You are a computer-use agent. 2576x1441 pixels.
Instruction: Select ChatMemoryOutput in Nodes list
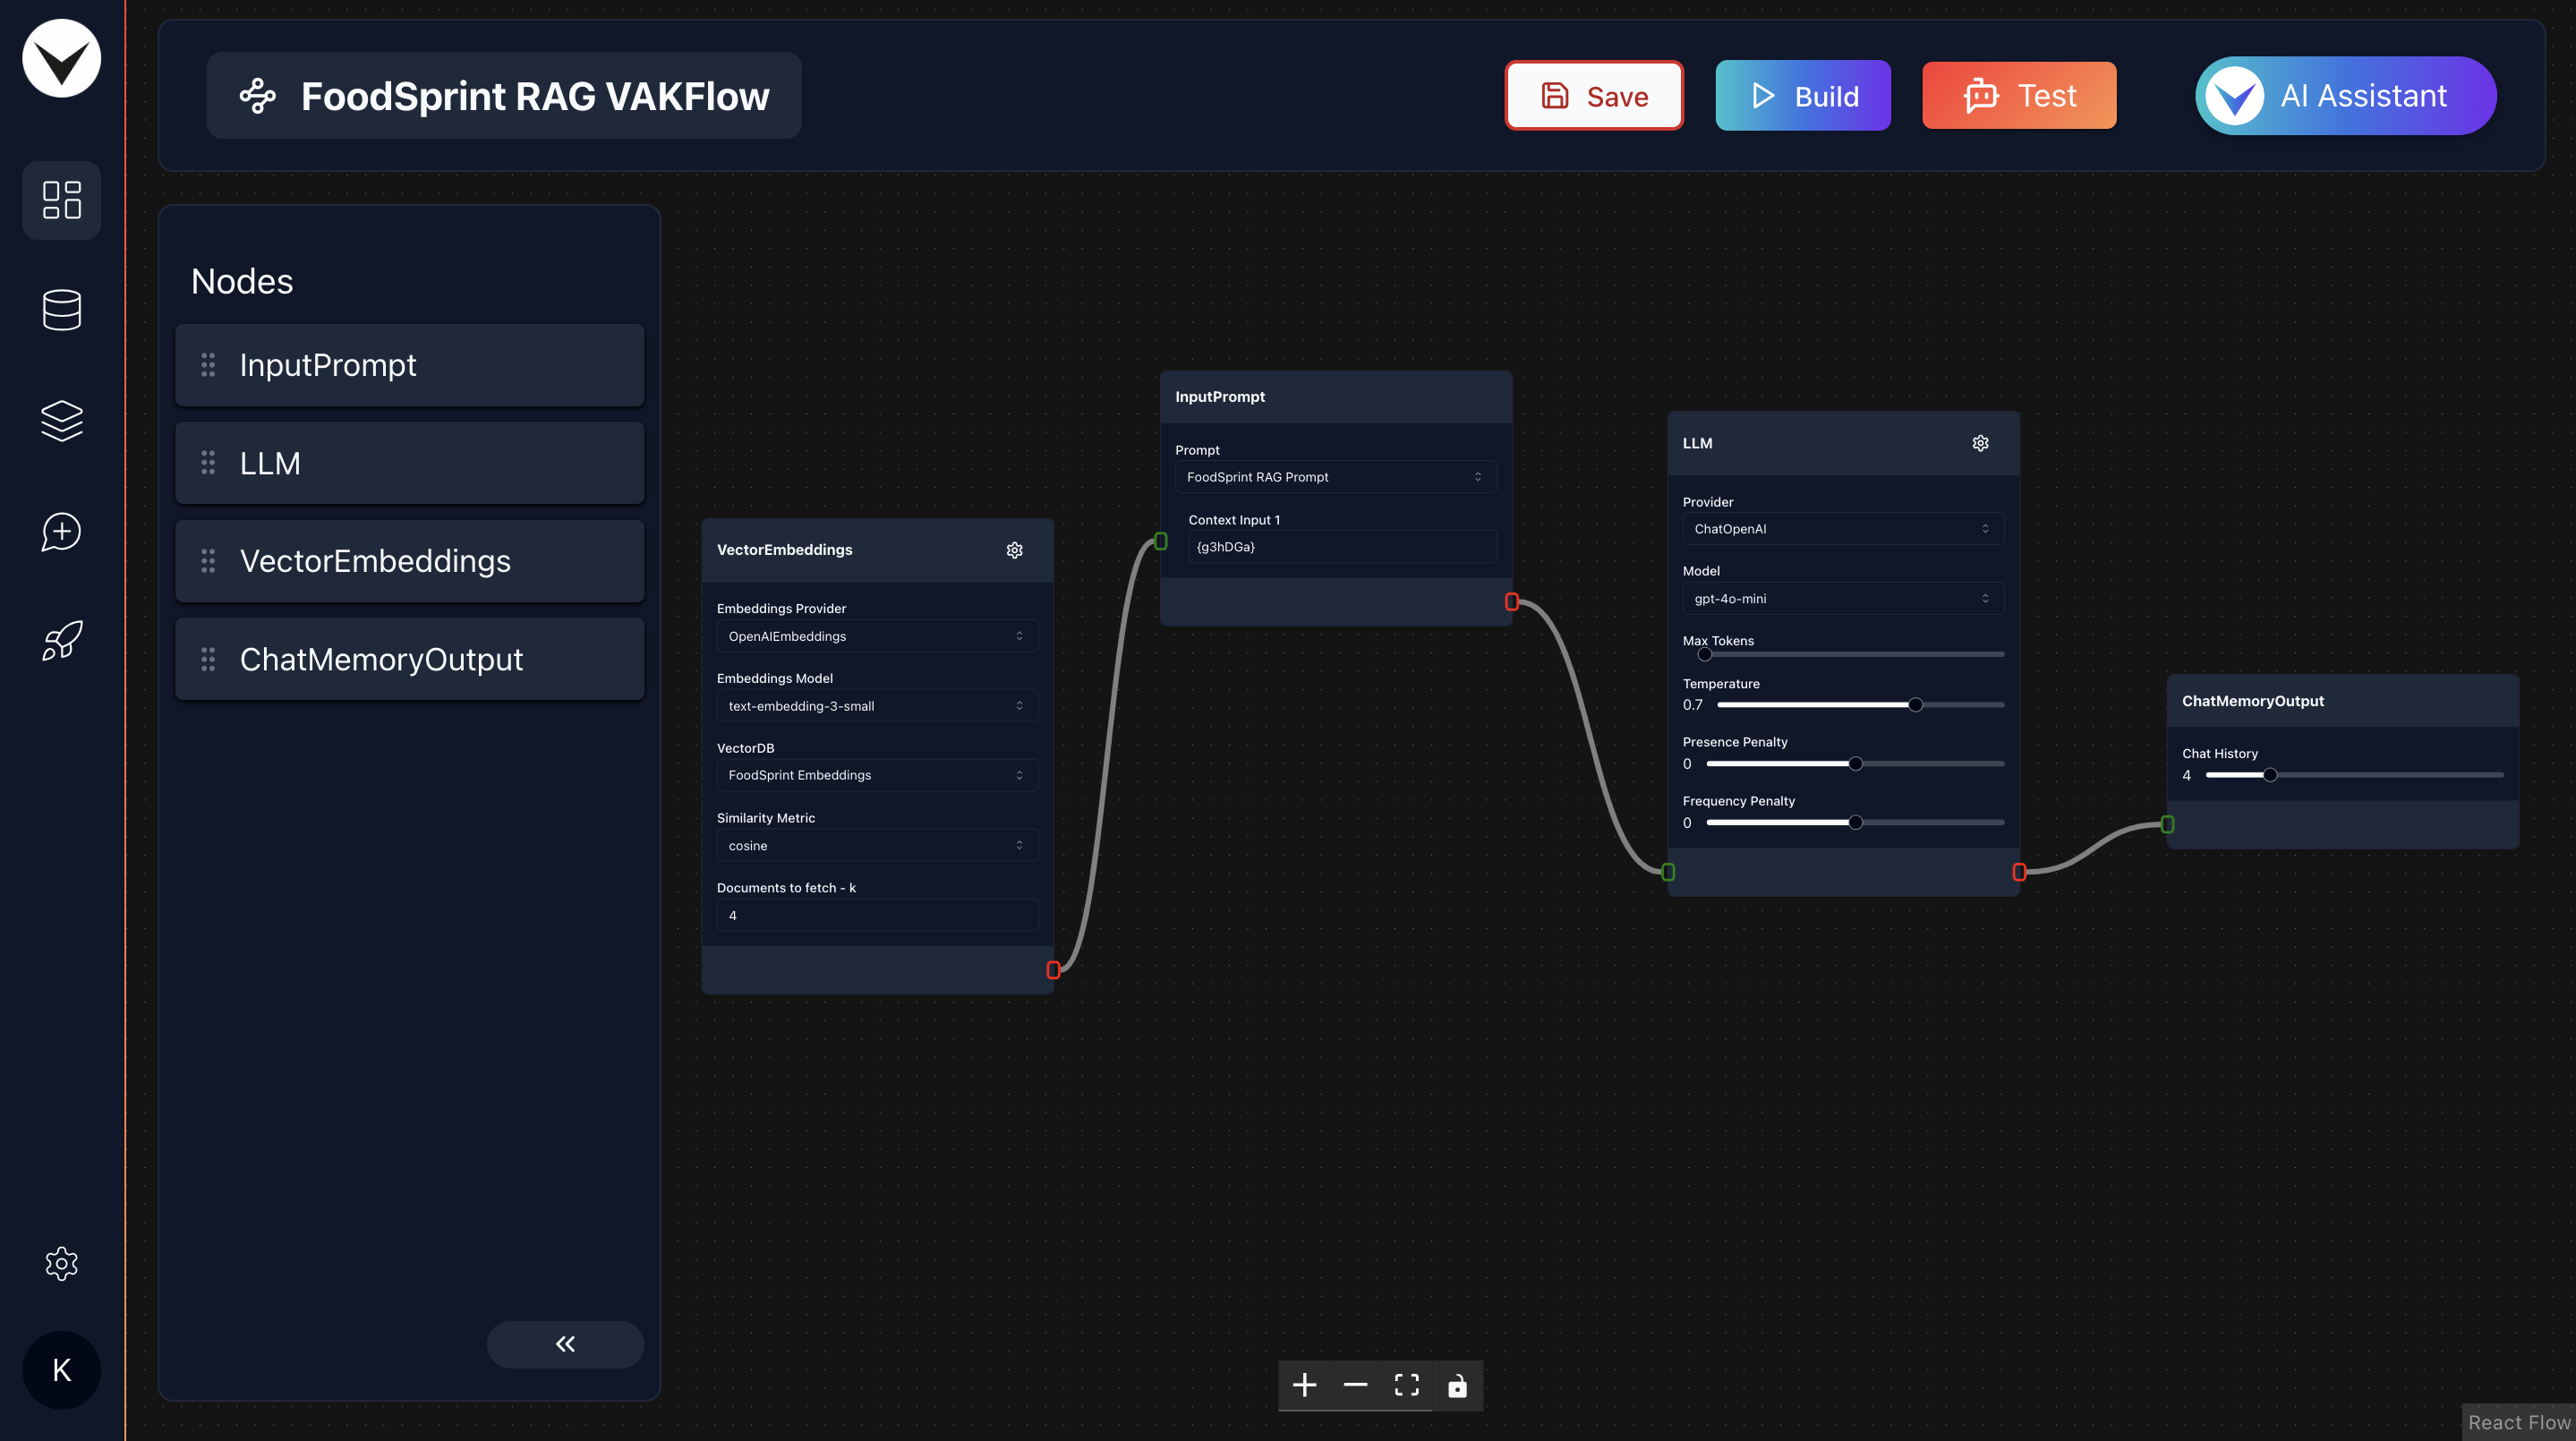pyautogui.click(x=409, y=659)
